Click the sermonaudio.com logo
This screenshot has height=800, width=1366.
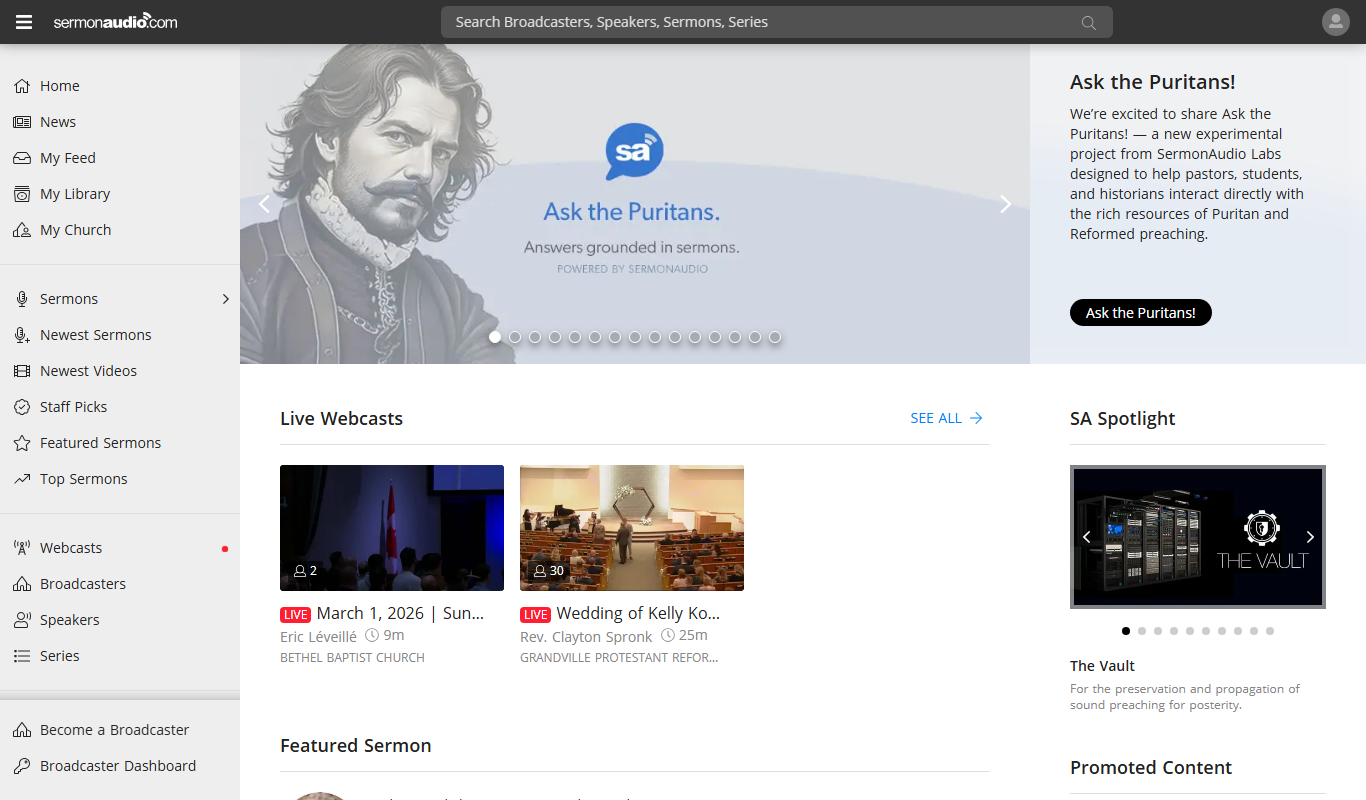tap(115, 21)
